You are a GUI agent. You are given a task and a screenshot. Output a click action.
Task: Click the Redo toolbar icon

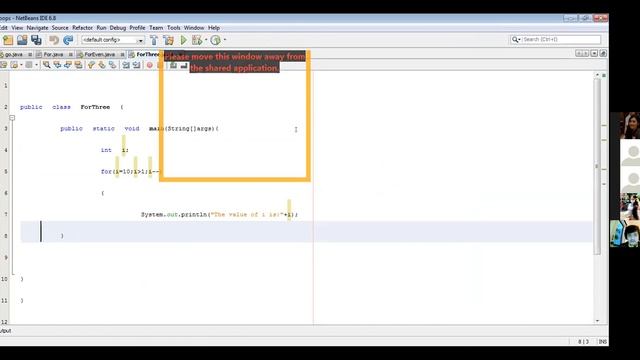(68, 40)
